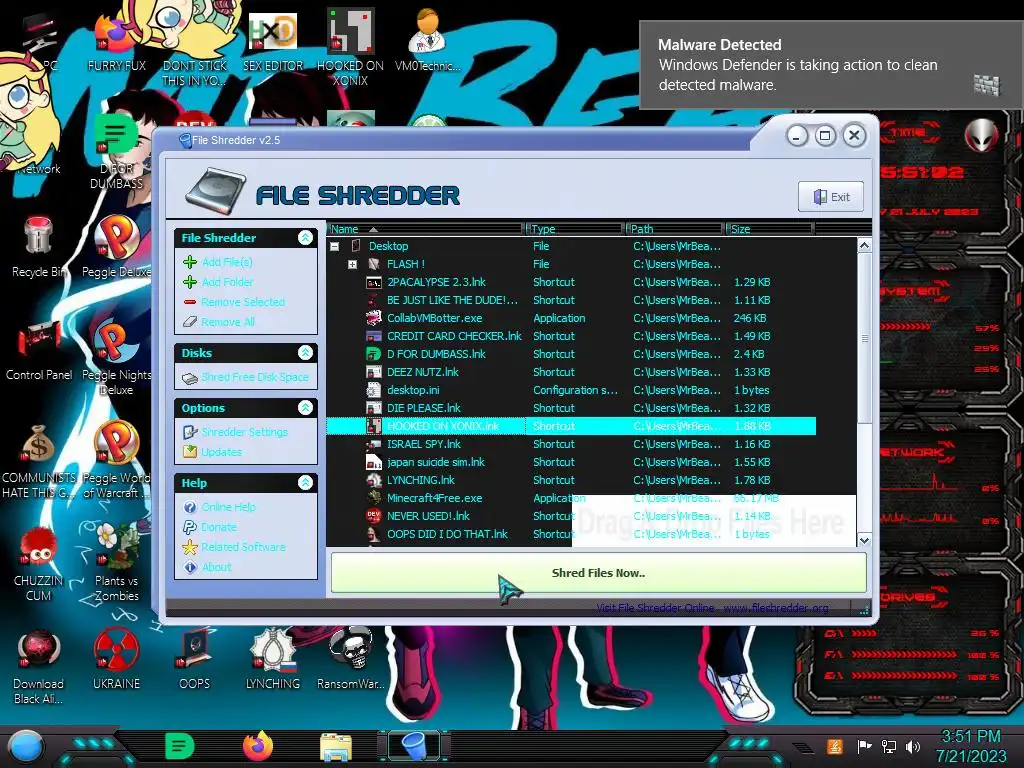Select 2PACALYPSE 2.3.lnk row
Image resolution: width=1024 pixels, height=768 pixels.
click(x=571, y=282)
